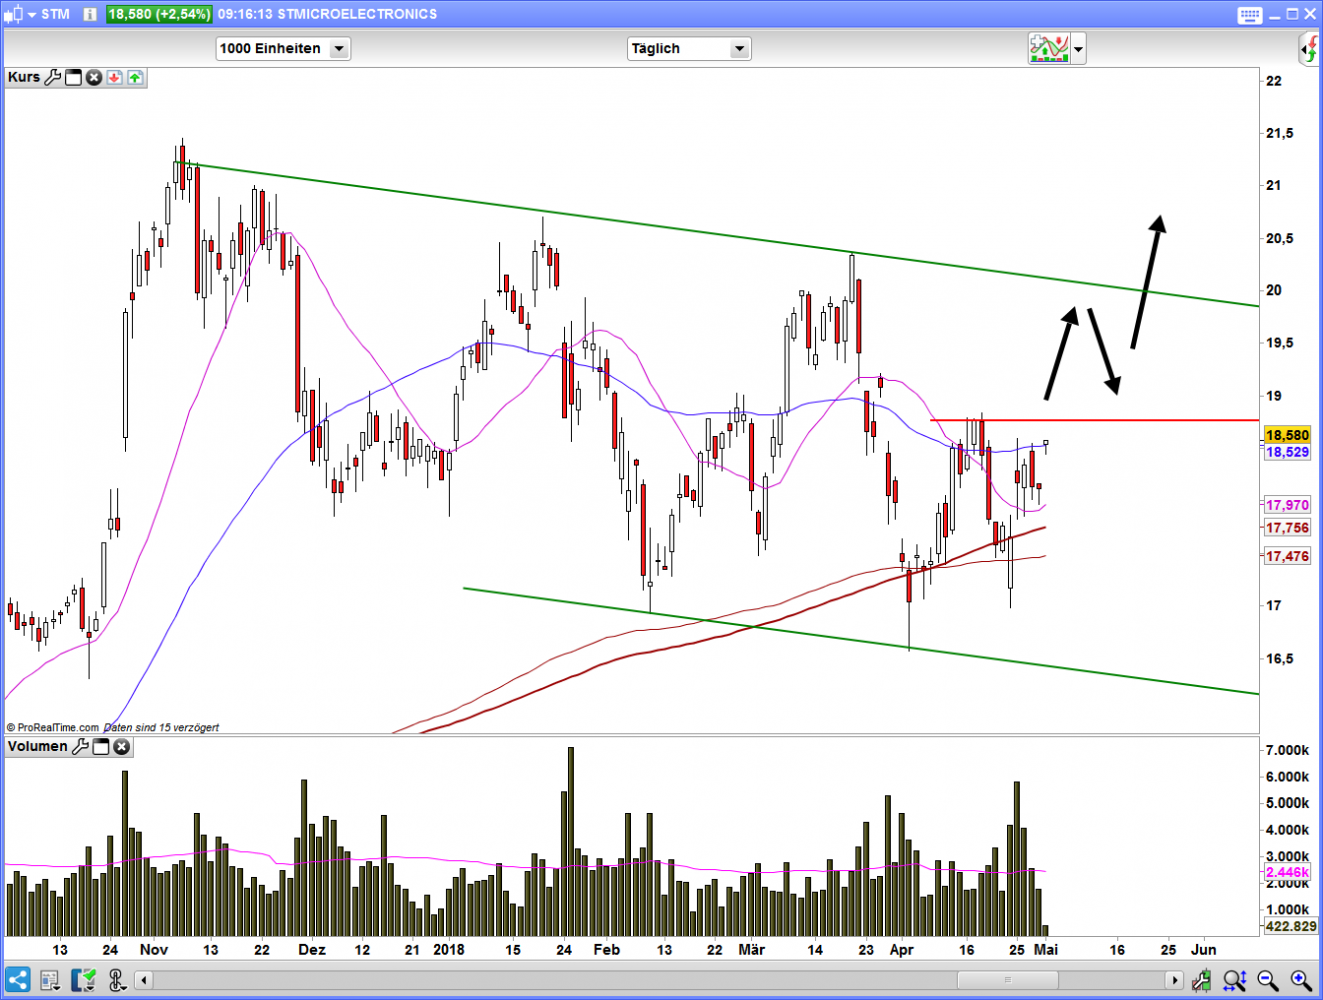Open Volumen panel wrench settings

point(80,746)
